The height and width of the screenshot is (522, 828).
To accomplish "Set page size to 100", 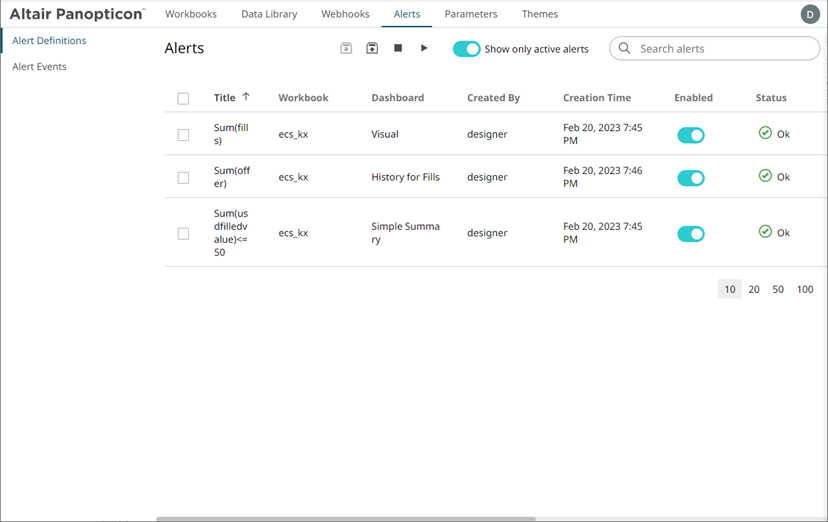I will coord(804,289).
